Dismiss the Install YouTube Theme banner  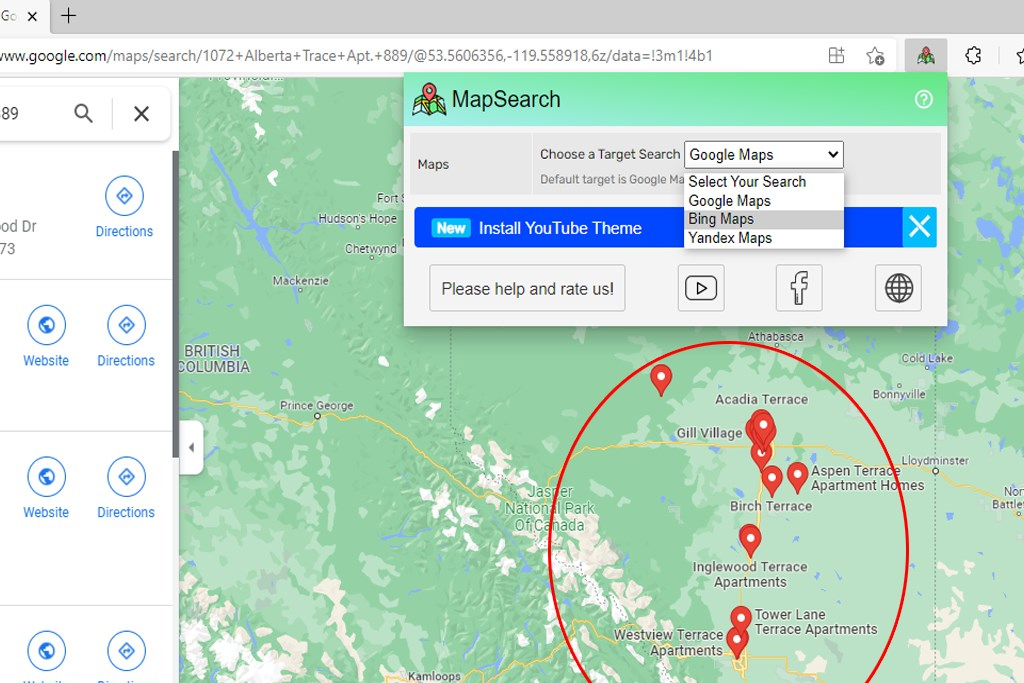pos(920,227)
